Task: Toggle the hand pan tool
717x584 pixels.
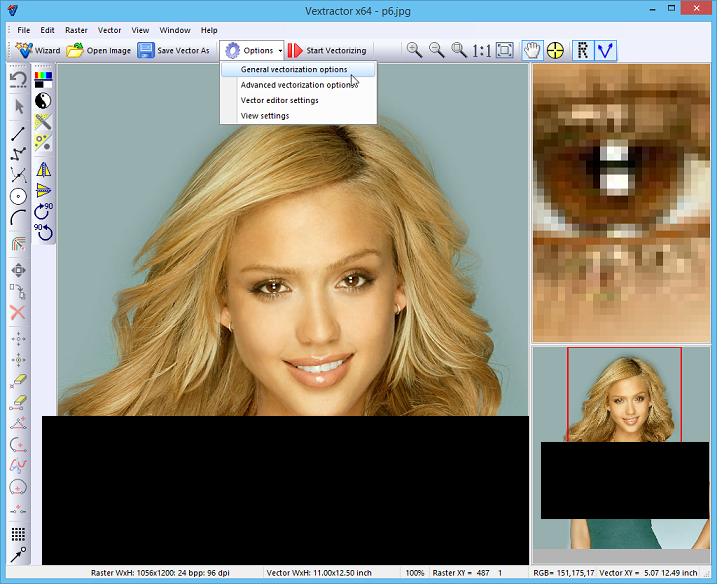Action: [532, 50]
